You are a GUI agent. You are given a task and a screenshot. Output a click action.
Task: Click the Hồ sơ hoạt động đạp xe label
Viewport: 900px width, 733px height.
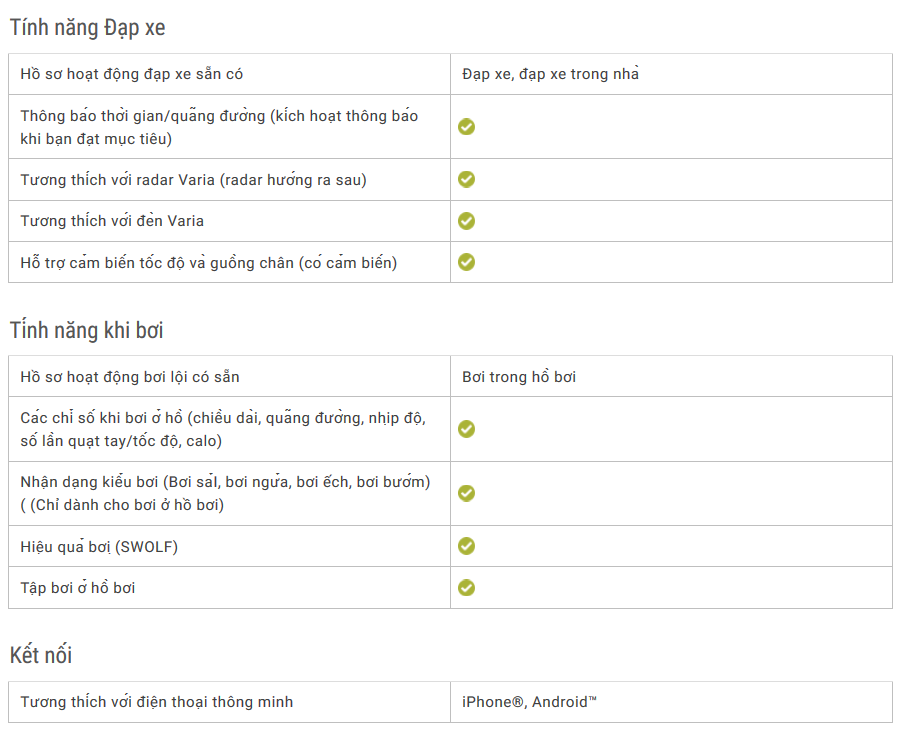click(x=132, y=74)
